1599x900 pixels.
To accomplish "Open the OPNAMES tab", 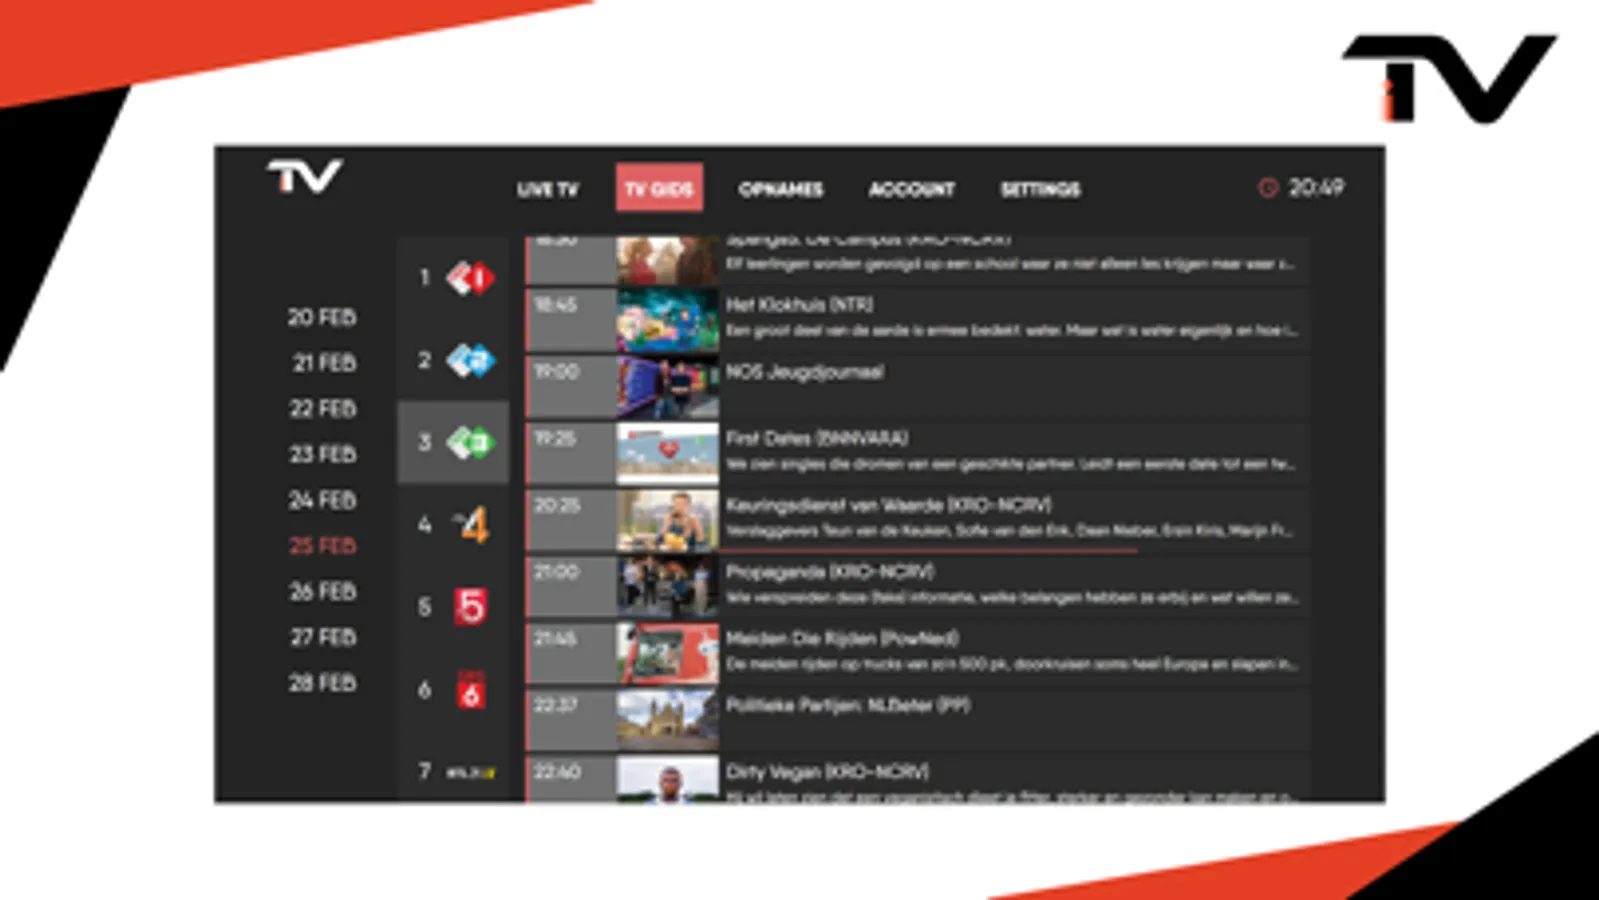I will point(781,189).
